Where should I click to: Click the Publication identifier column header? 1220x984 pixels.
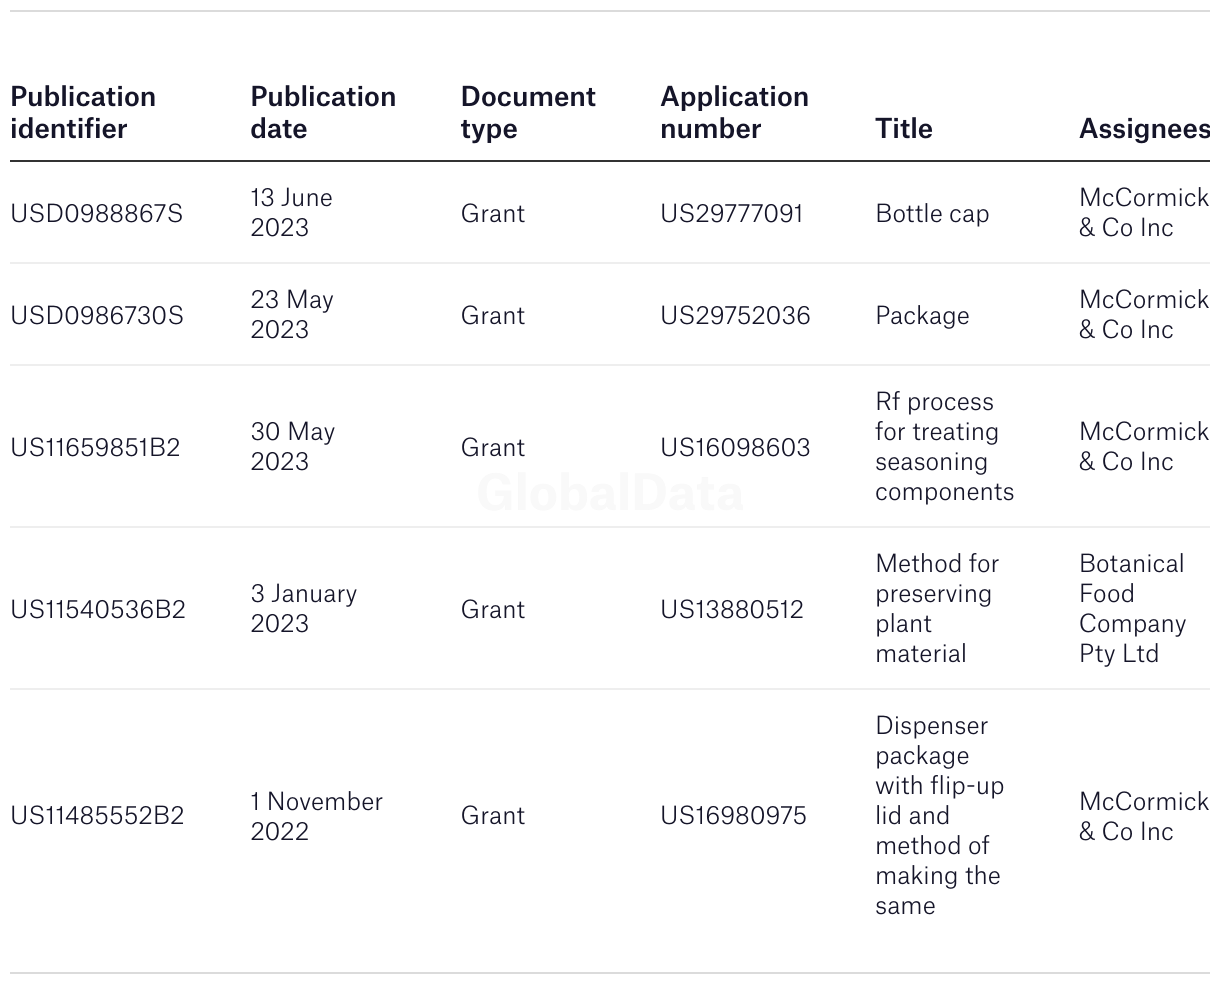tap(83, 113)
